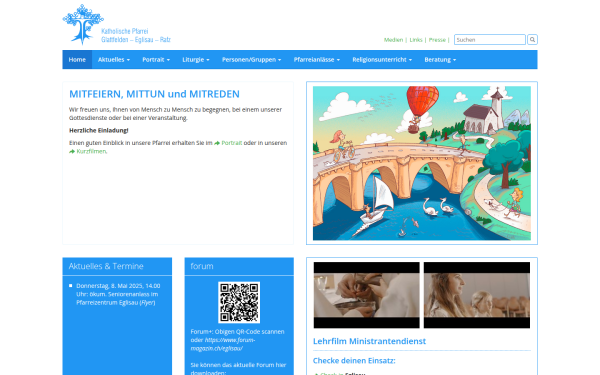Viewport: 600px width, 375px height.
Task: Click the bridge illustration image
Action: (x=422, y=163)
